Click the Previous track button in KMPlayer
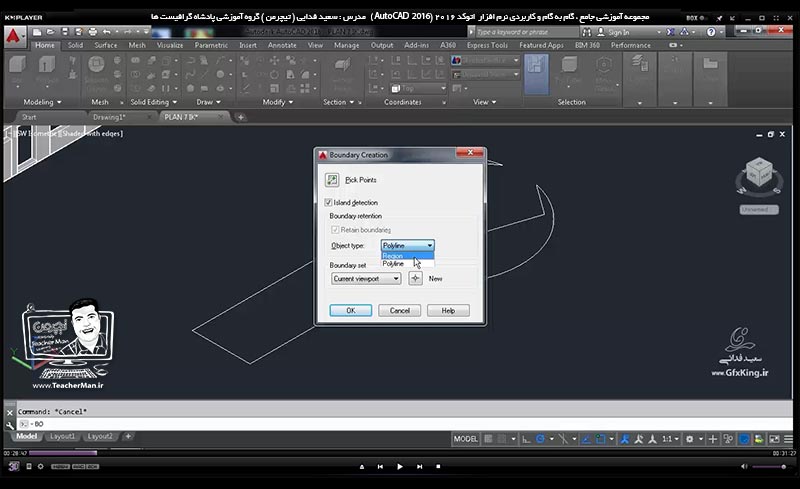 380,467
